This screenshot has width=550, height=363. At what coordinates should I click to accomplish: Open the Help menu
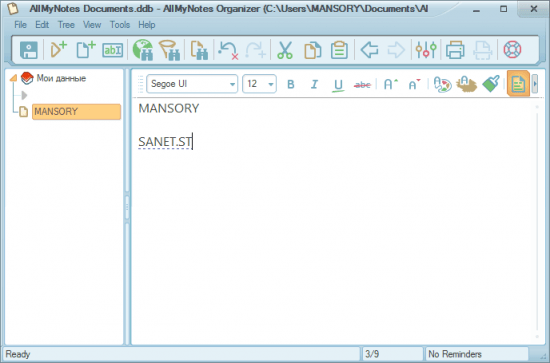(x=147, y=25)
